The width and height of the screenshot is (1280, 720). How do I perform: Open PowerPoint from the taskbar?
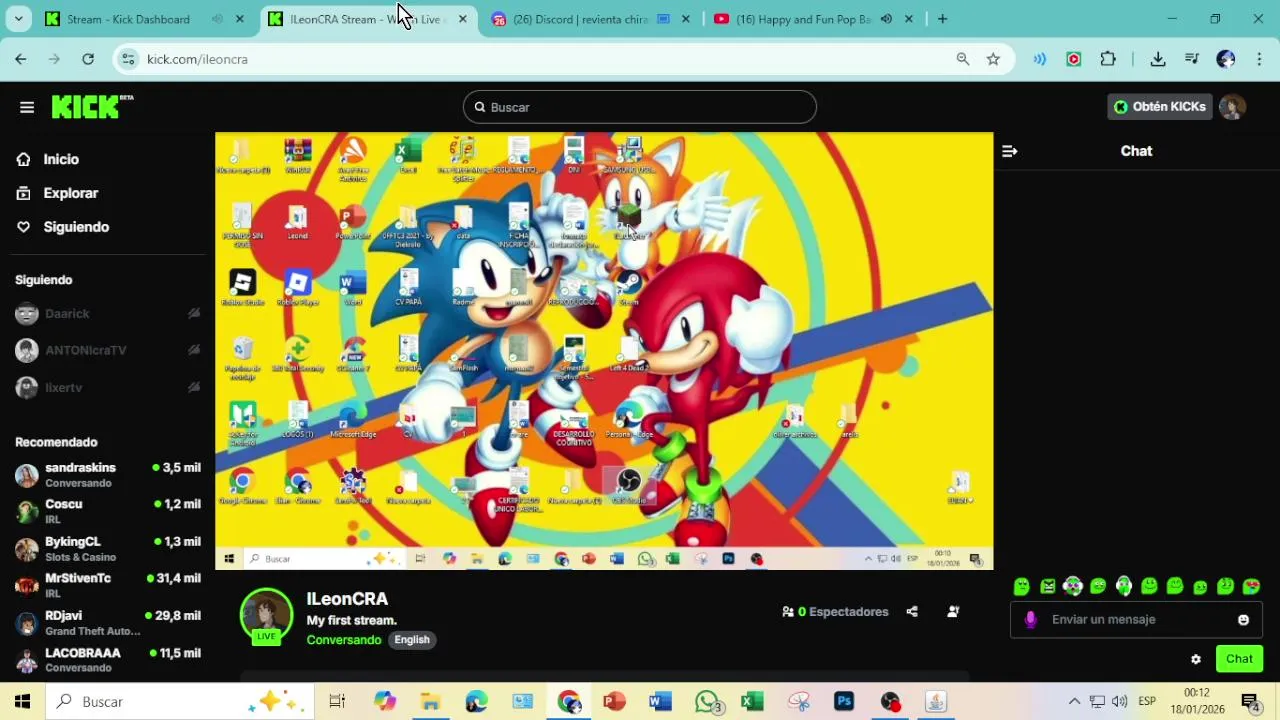(x=614, y=702)
